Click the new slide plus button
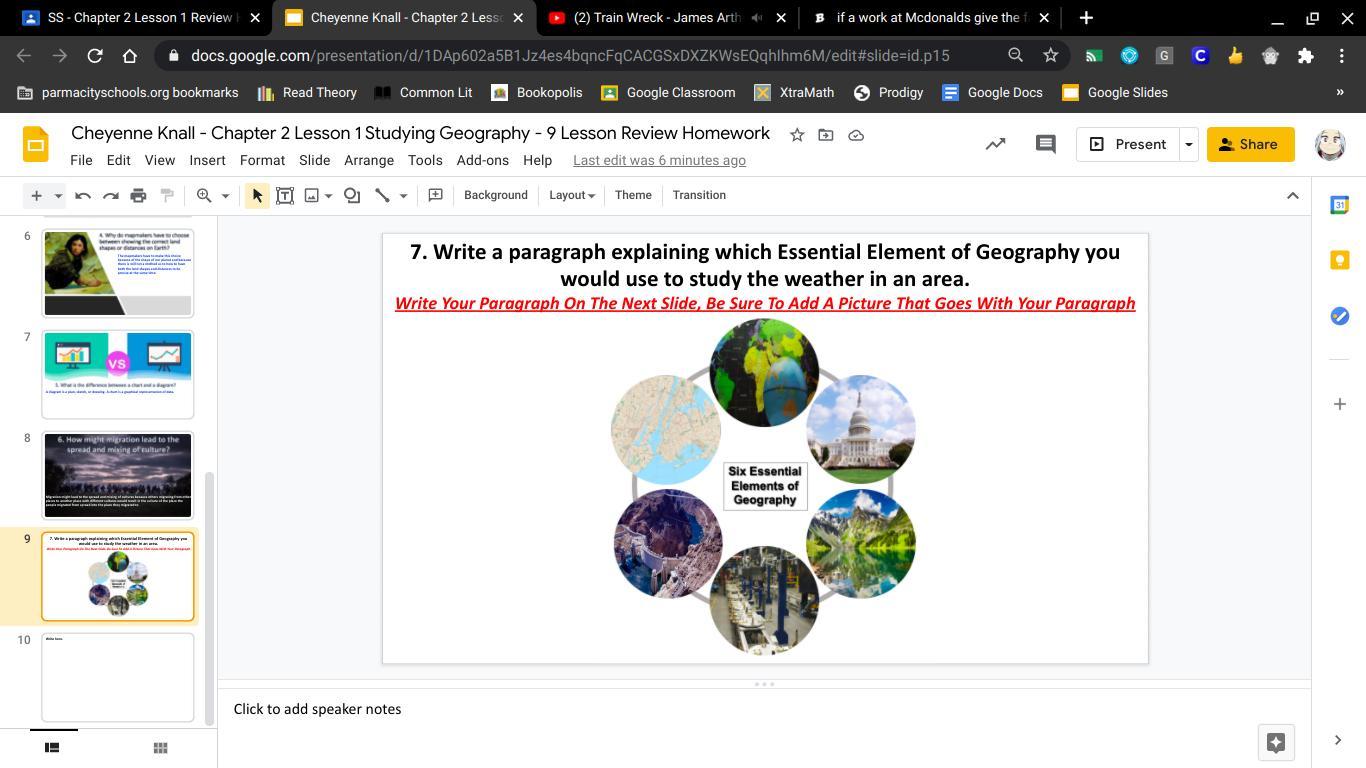1366x768 pixels. 36,195
